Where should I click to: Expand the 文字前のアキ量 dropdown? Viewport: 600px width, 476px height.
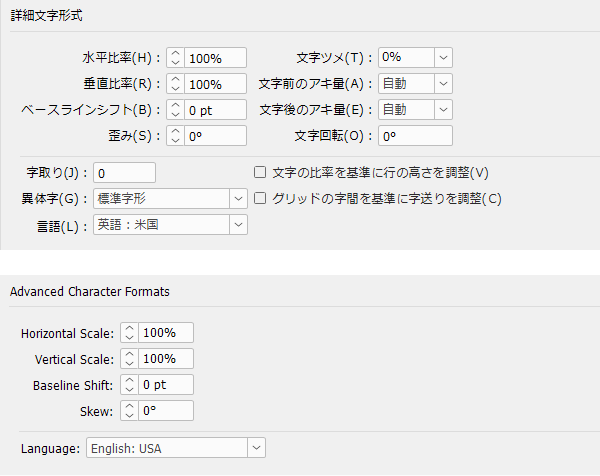(x=443, y=84)
